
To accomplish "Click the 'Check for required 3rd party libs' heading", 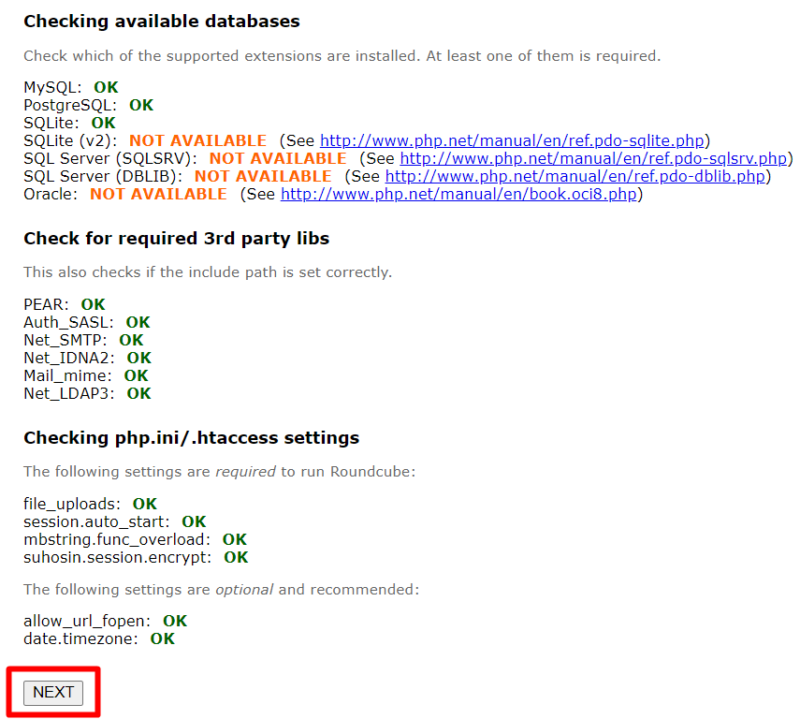I will [x=177, y=238].
